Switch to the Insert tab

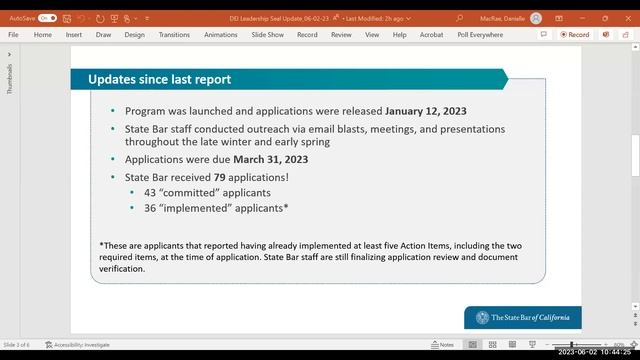click(x=74, y=35)
